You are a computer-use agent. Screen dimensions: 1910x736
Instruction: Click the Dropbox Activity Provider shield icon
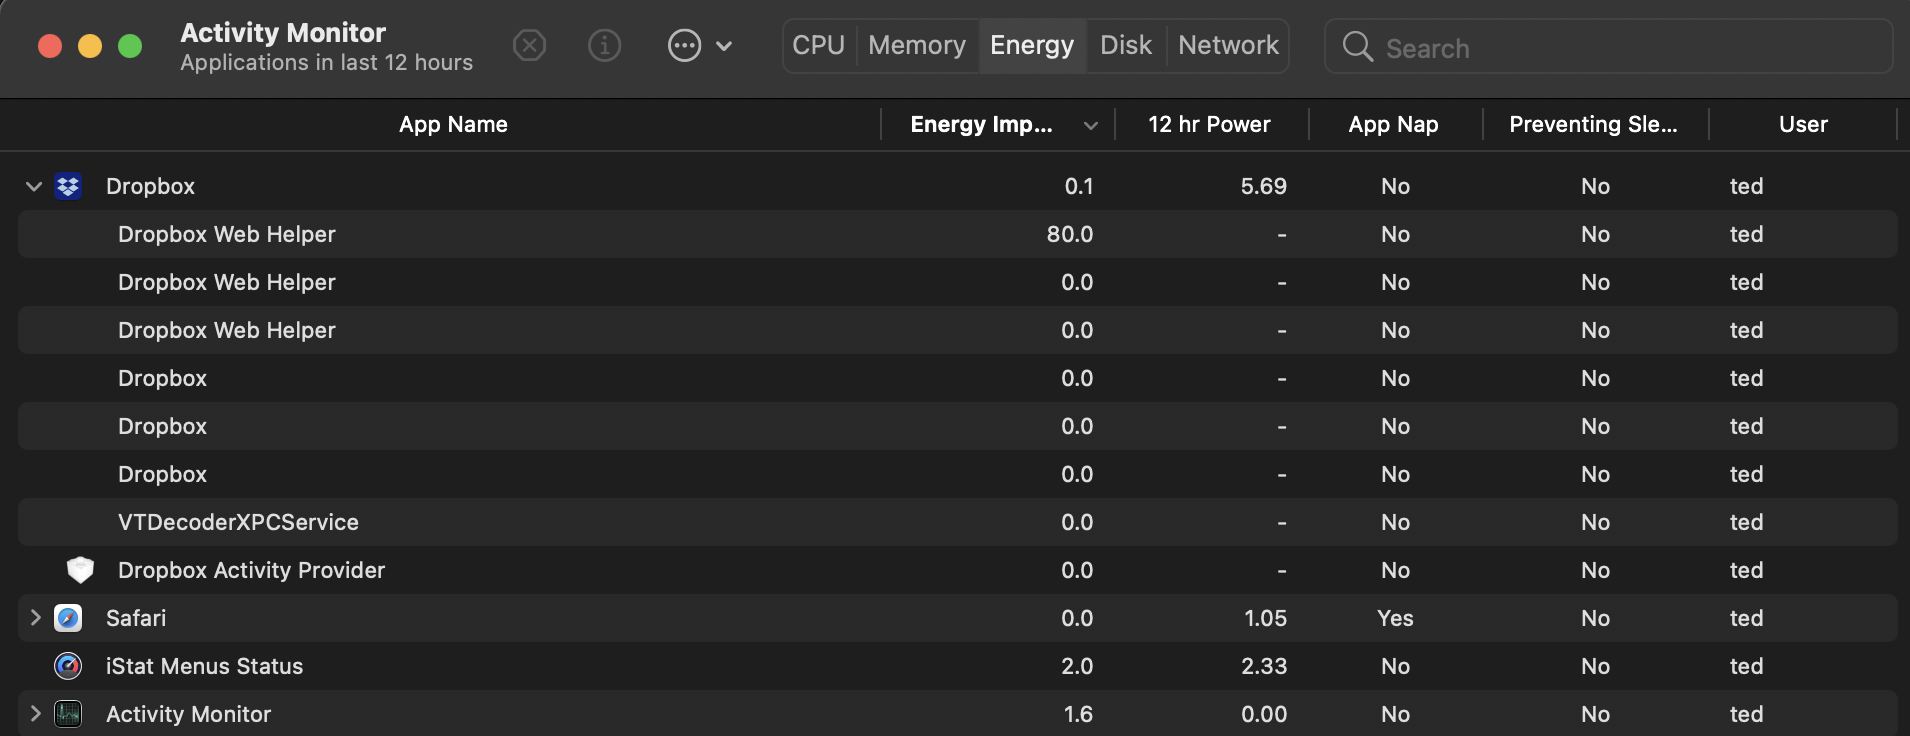coord(80,570)
